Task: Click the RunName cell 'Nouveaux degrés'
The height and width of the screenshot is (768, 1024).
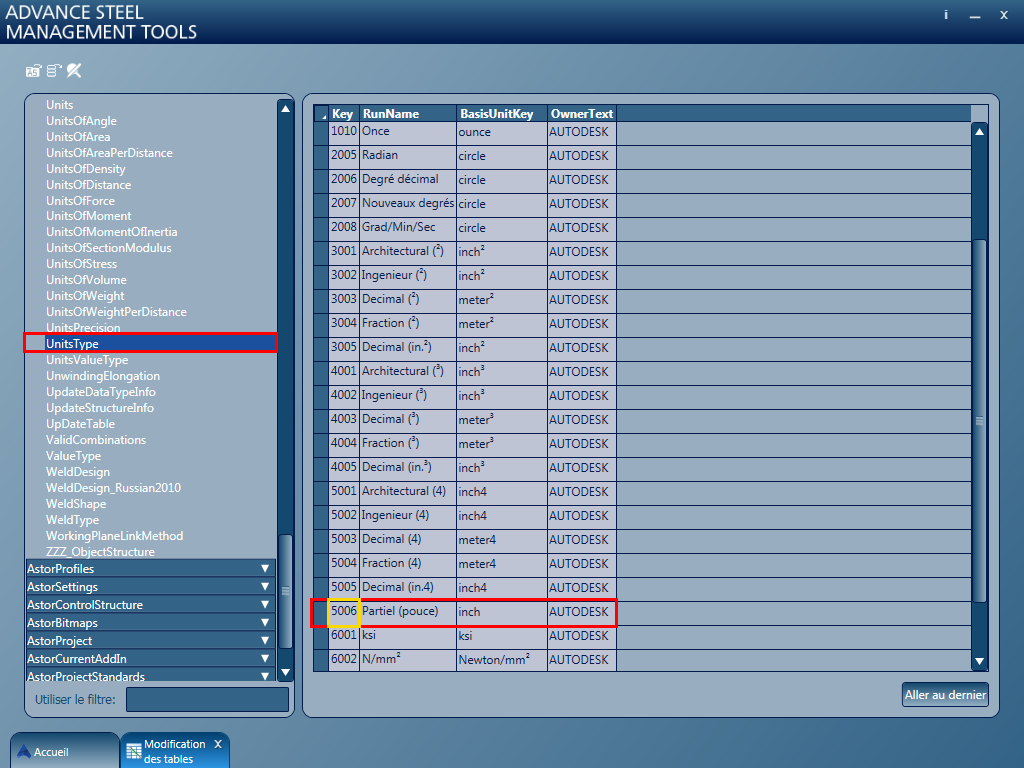Action: point(408,204)
